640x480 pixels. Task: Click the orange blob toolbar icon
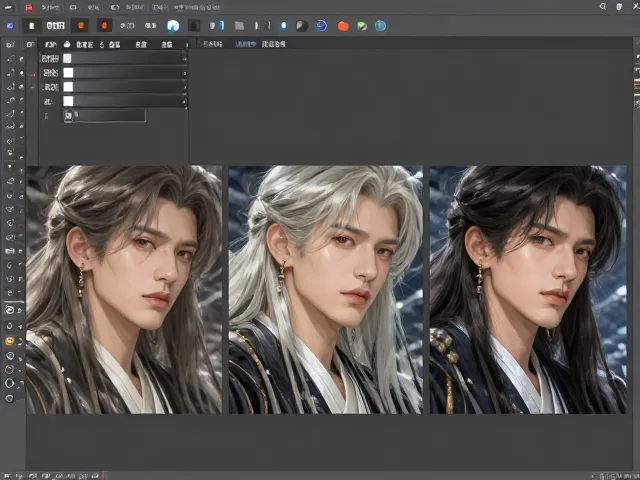click(x=343, y=26)
